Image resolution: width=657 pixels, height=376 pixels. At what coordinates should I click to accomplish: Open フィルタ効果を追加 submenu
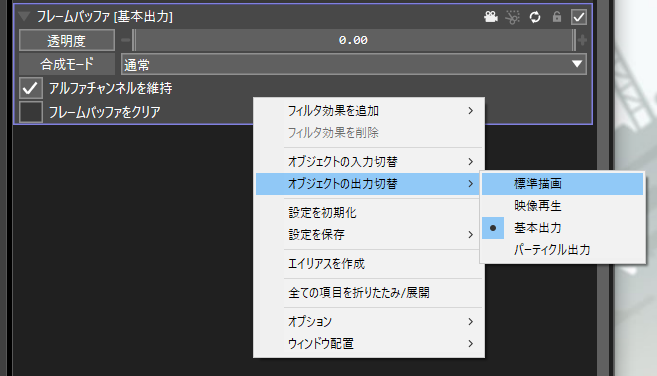[x=369, y=111]
